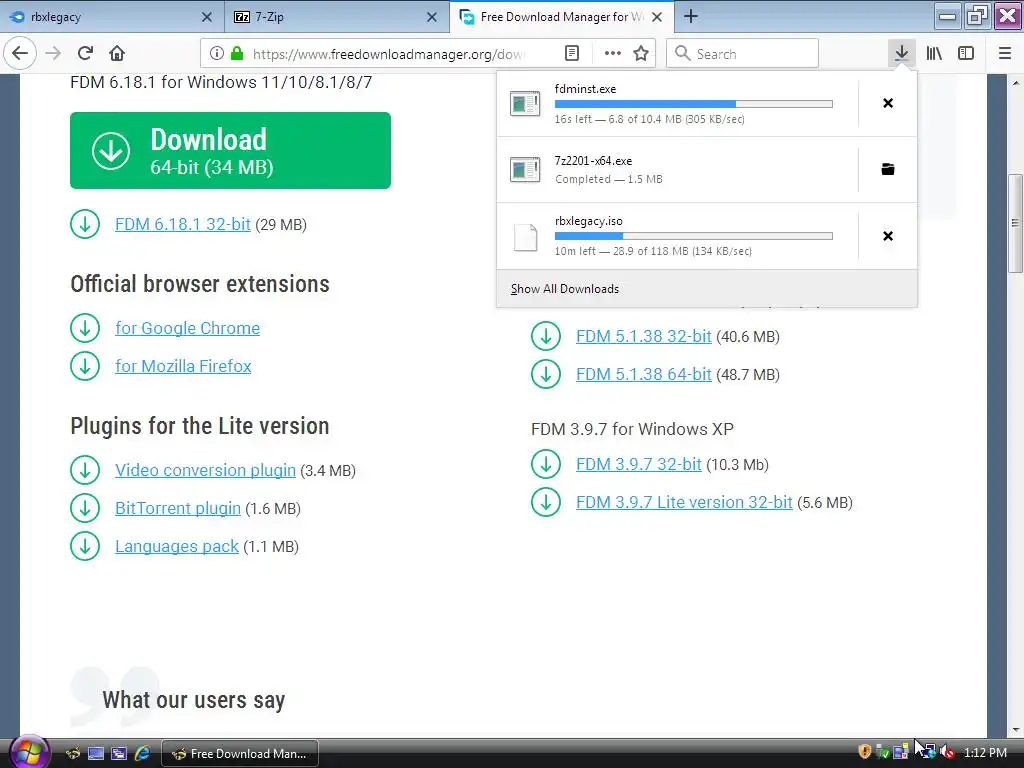Image resolution: width=1024 pixels, height=768 pixels.
Task: Click the downloads toolbar arrow button
Action: click(901, 54)
